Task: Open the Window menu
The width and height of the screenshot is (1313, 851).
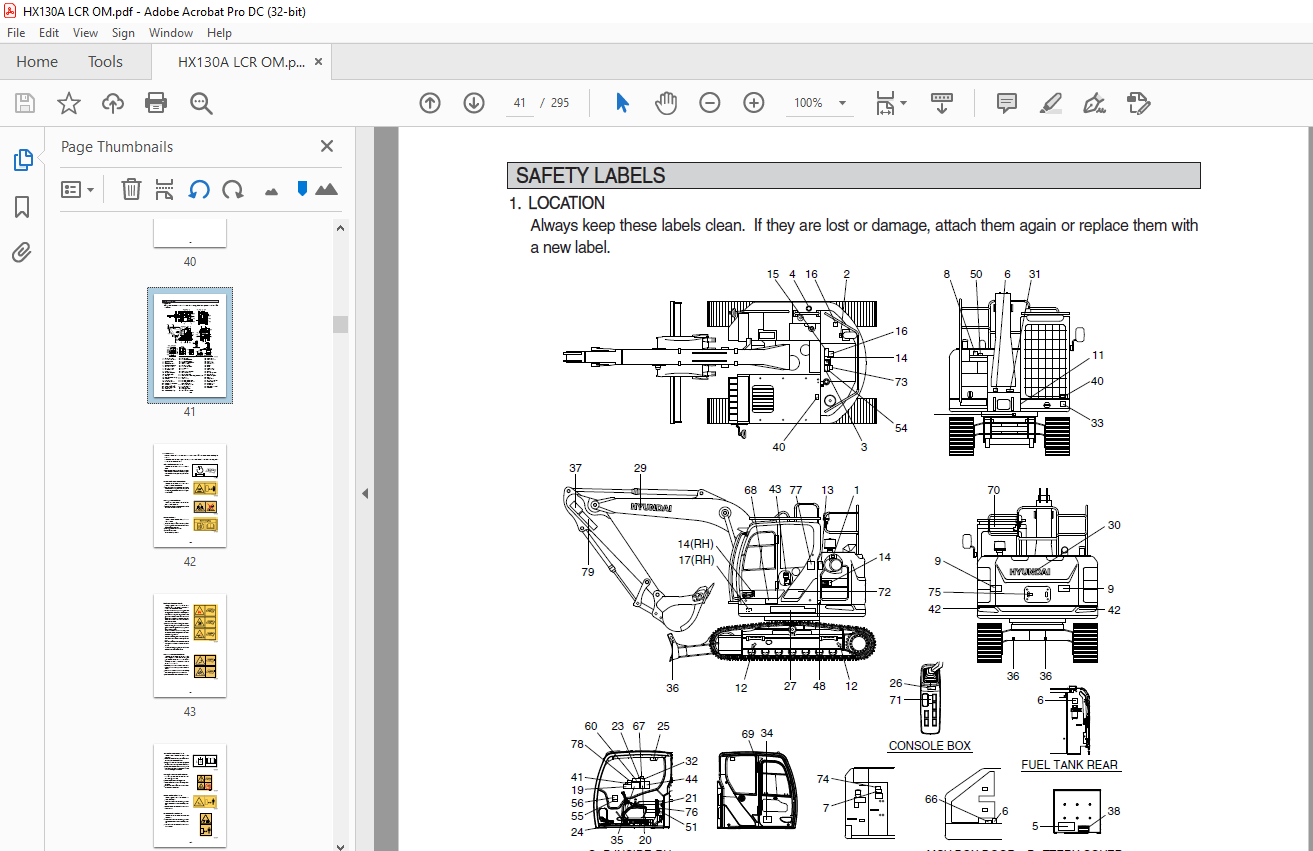Action: (171, 33)
